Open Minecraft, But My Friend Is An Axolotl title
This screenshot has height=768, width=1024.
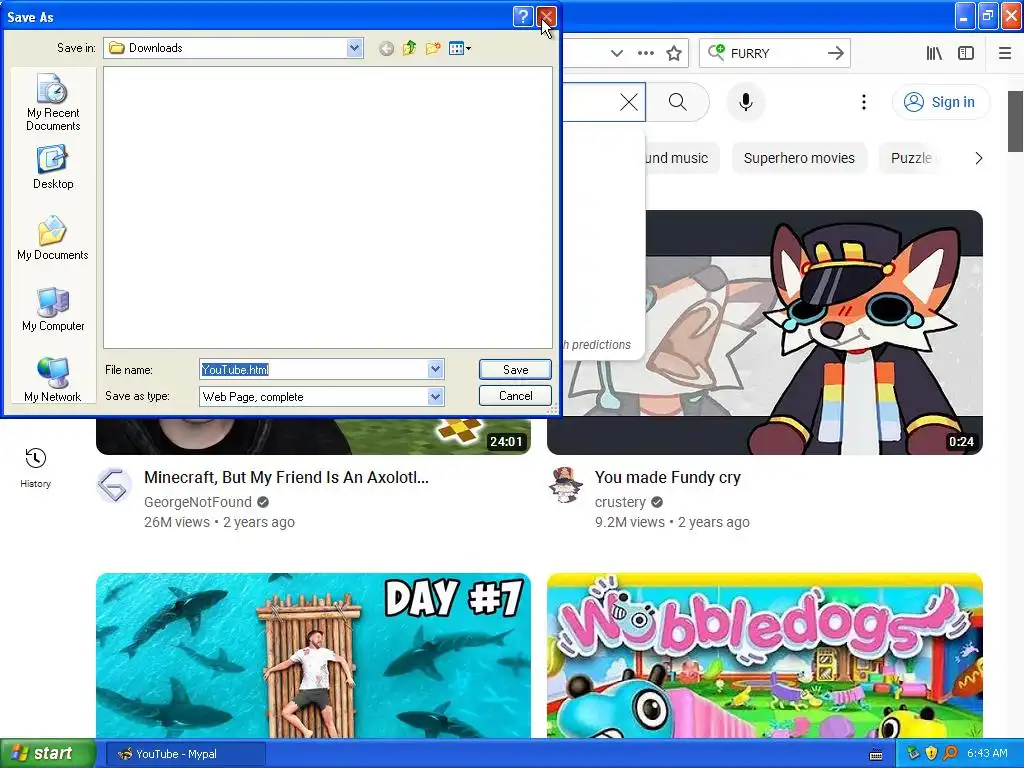point(287,477)
